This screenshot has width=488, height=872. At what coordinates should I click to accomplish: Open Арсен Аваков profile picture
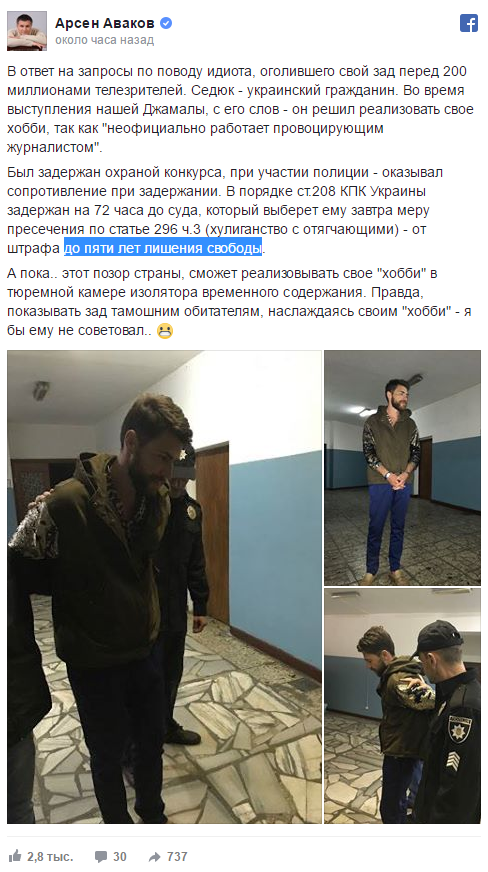[27, 30]
